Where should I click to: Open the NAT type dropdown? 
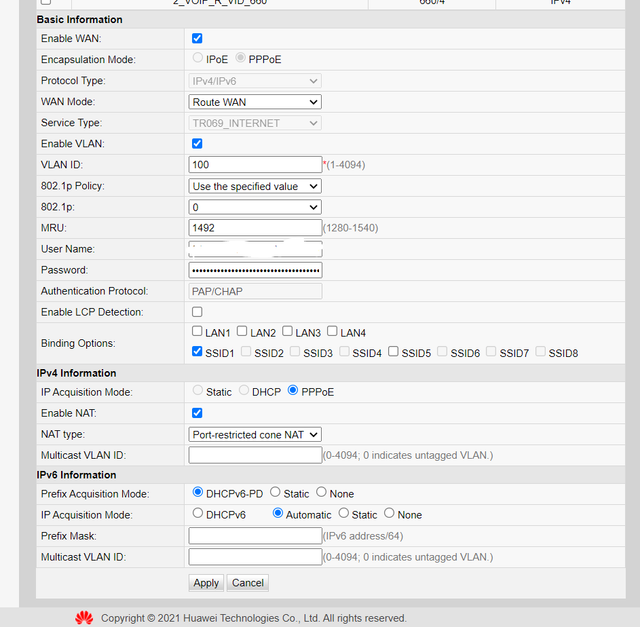coord(255,434)
